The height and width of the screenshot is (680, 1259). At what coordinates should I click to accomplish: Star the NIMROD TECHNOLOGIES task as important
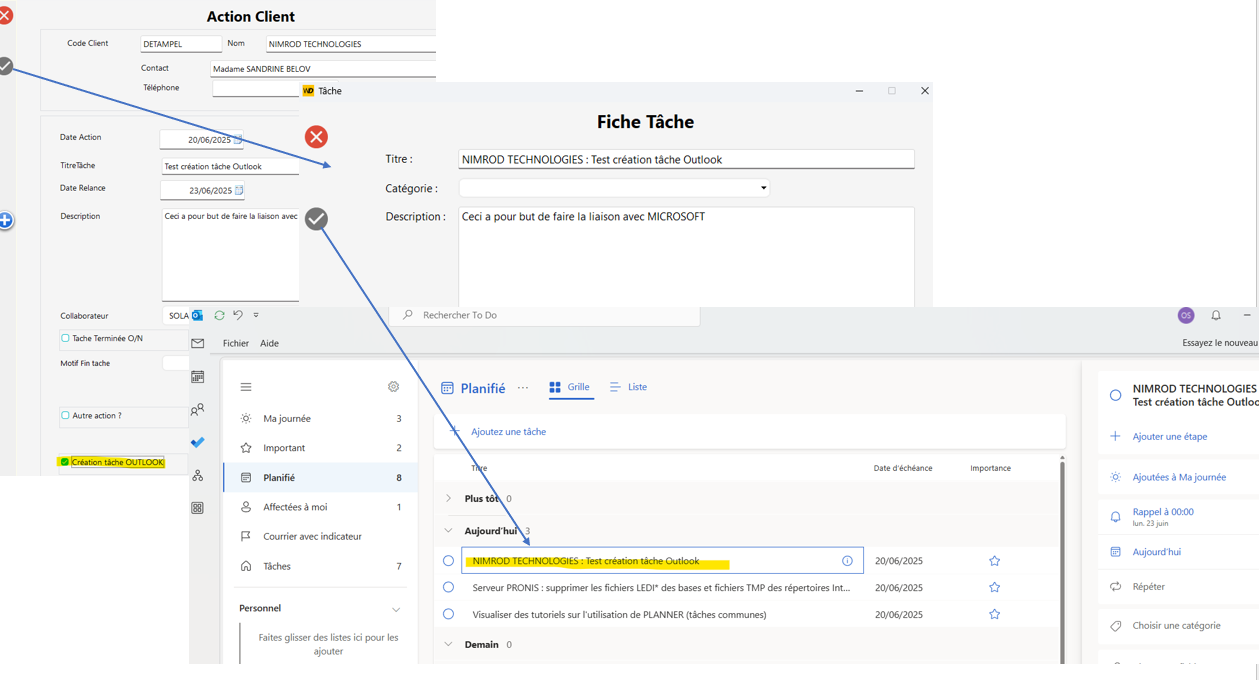click(x=994, y=561)
